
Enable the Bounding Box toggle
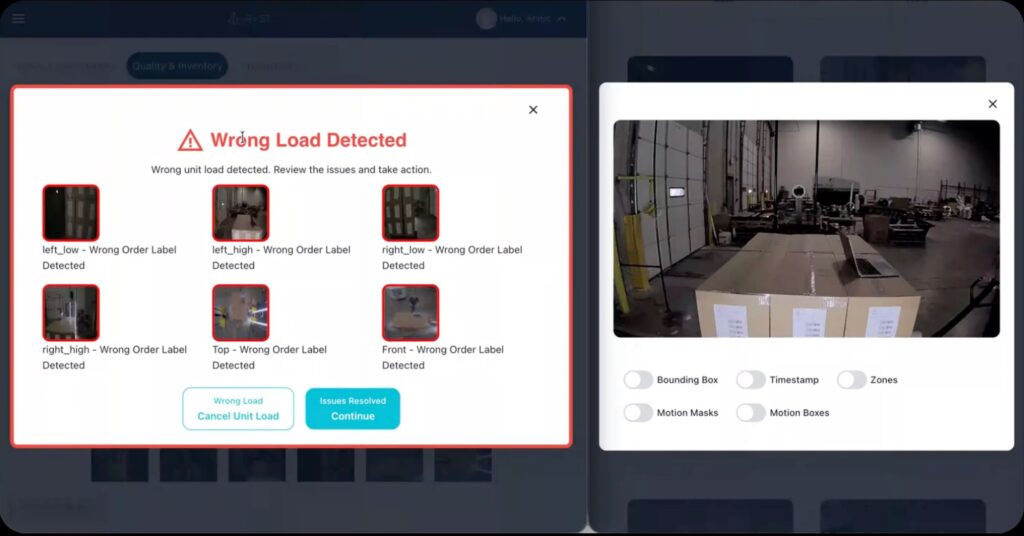coord(638,380)
